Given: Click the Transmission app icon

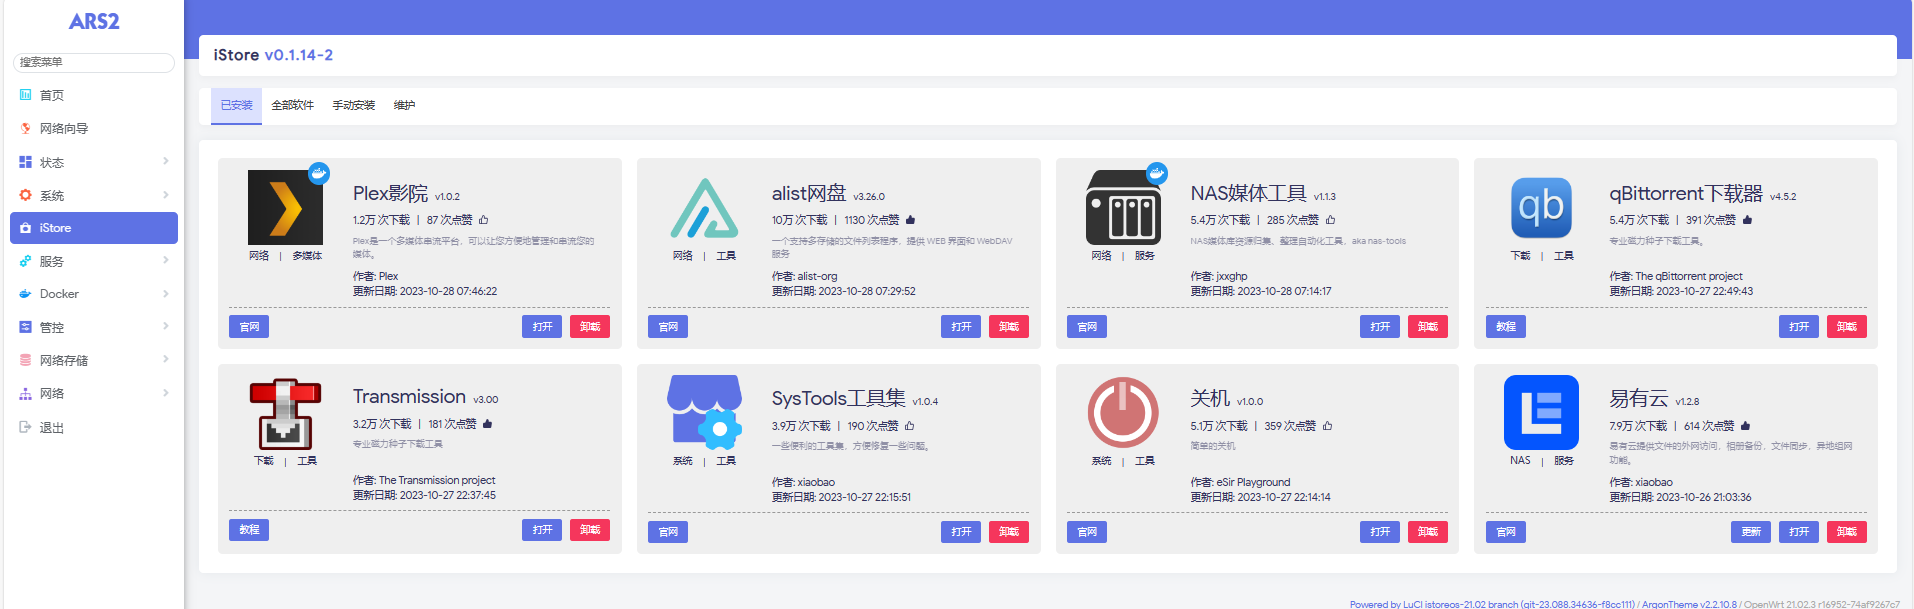Looking at the screenshot, I should tap(285, 414).
